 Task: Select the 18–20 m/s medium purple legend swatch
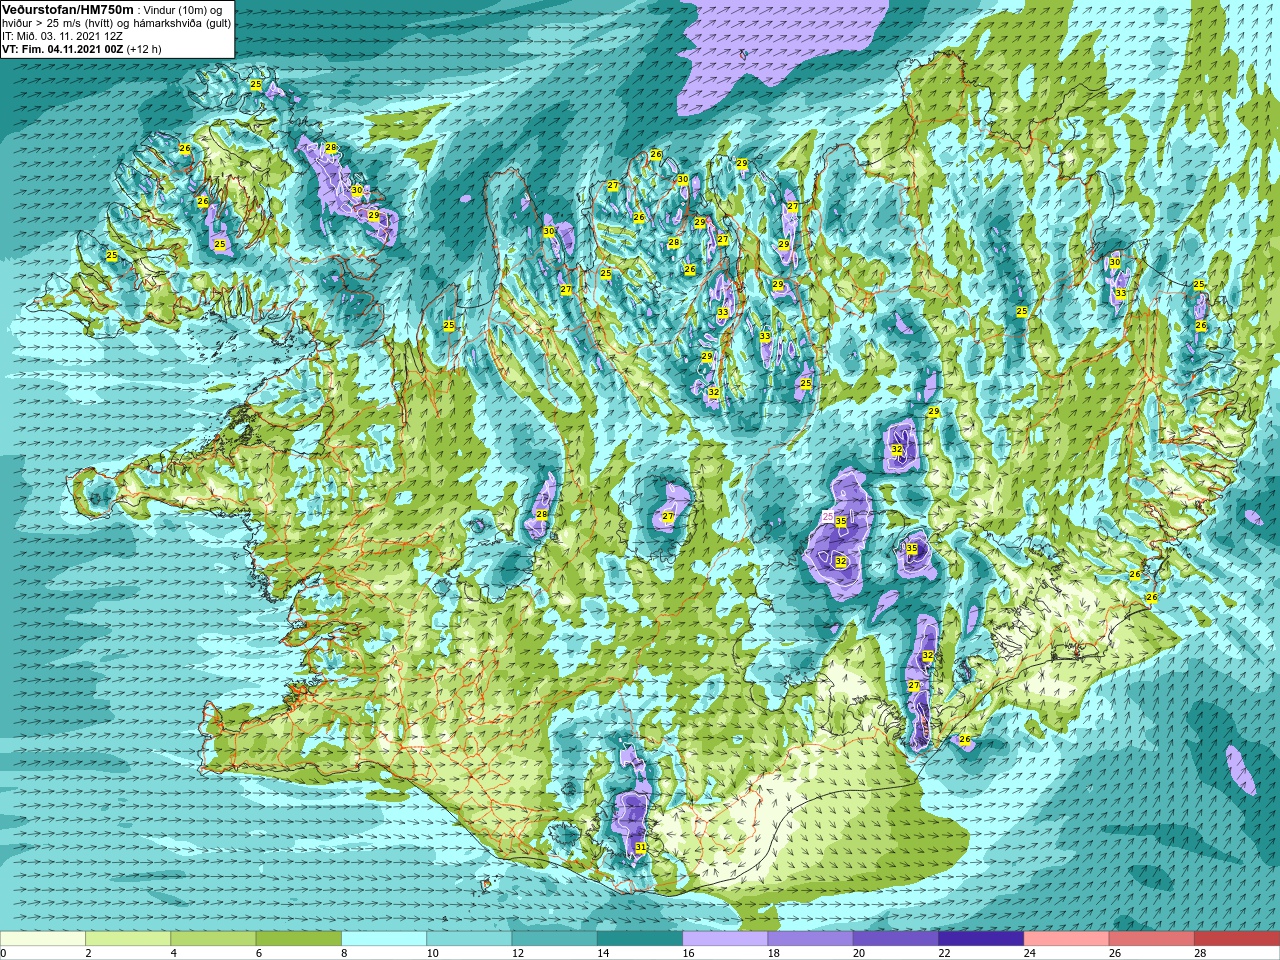[x=810, y=939]
